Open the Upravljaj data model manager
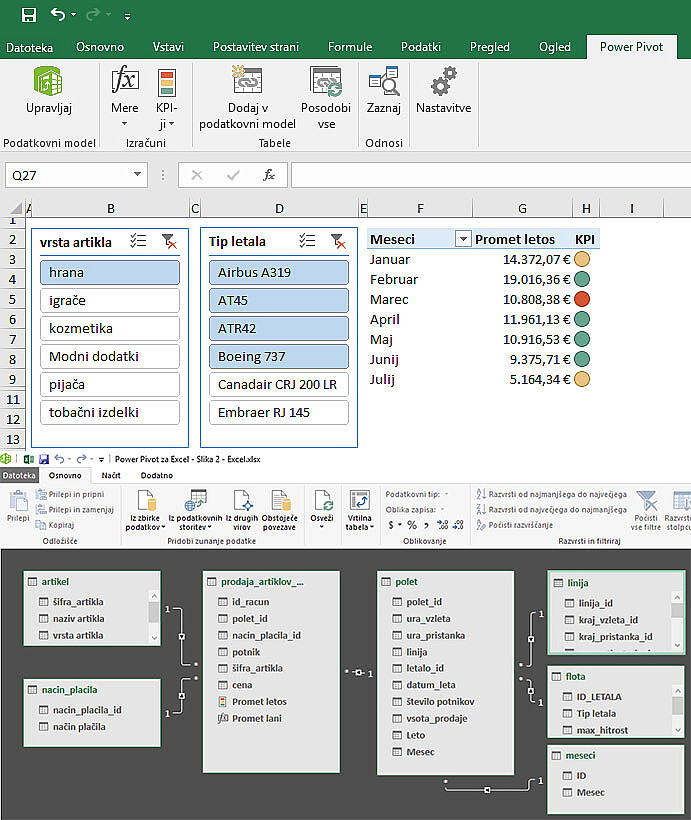This screenshot has width=691, height=820. (49, 90)
